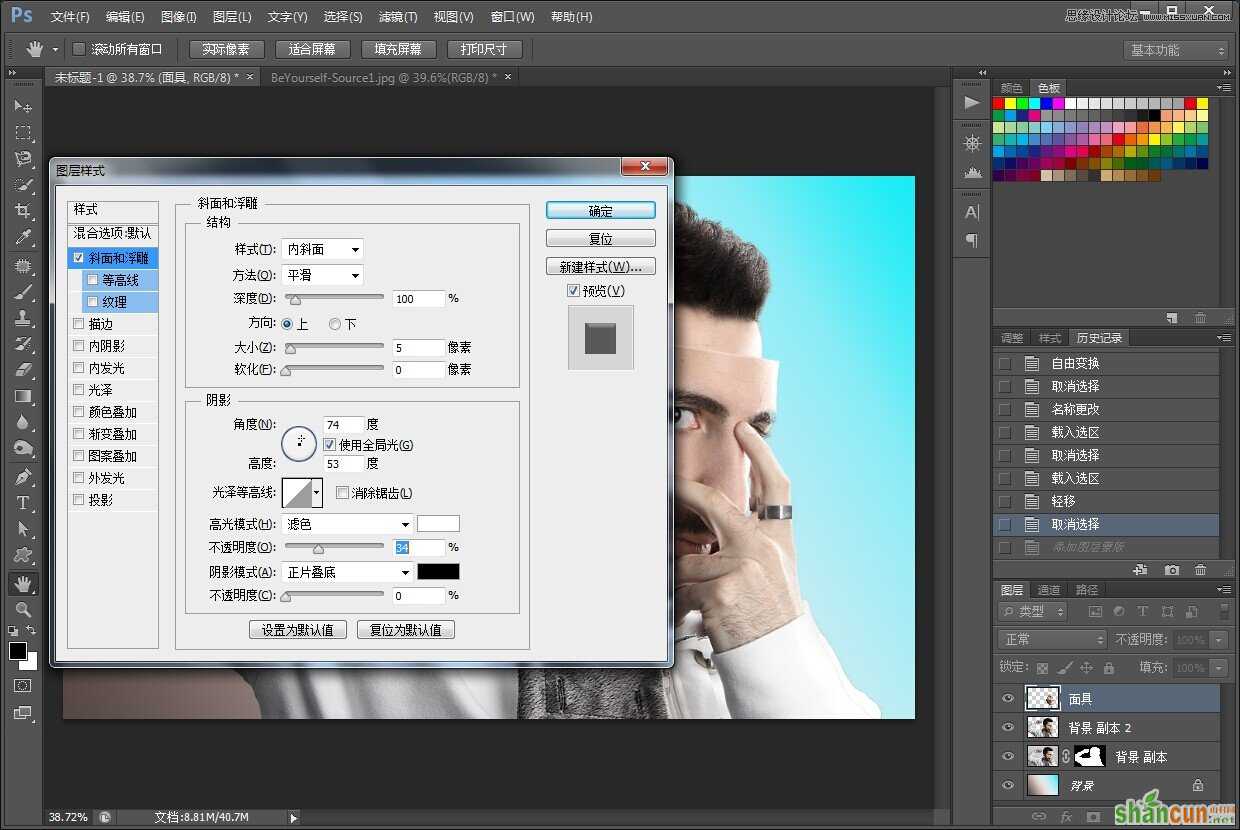Click the 大小 value input field
This screenshot has width=1240, height=830.
[x=418, y=348]
